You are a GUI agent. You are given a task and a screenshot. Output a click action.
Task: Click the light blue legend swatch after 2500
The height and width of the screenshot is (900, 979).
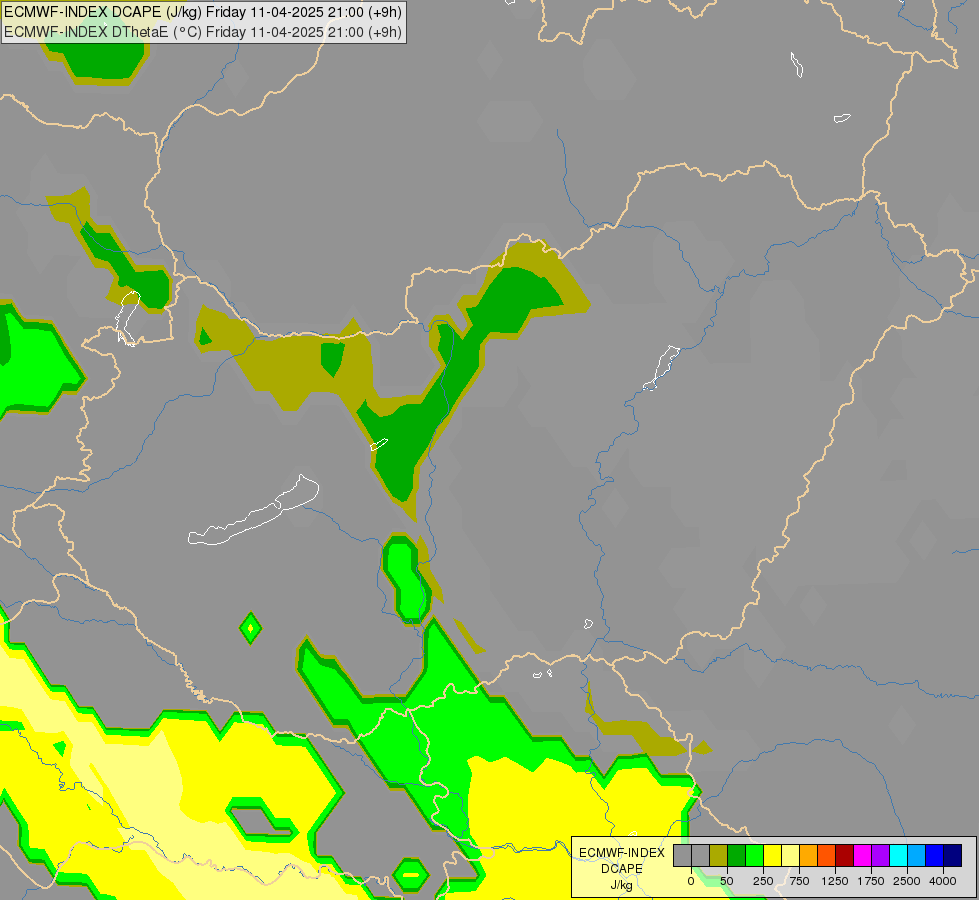click(917, 855)
